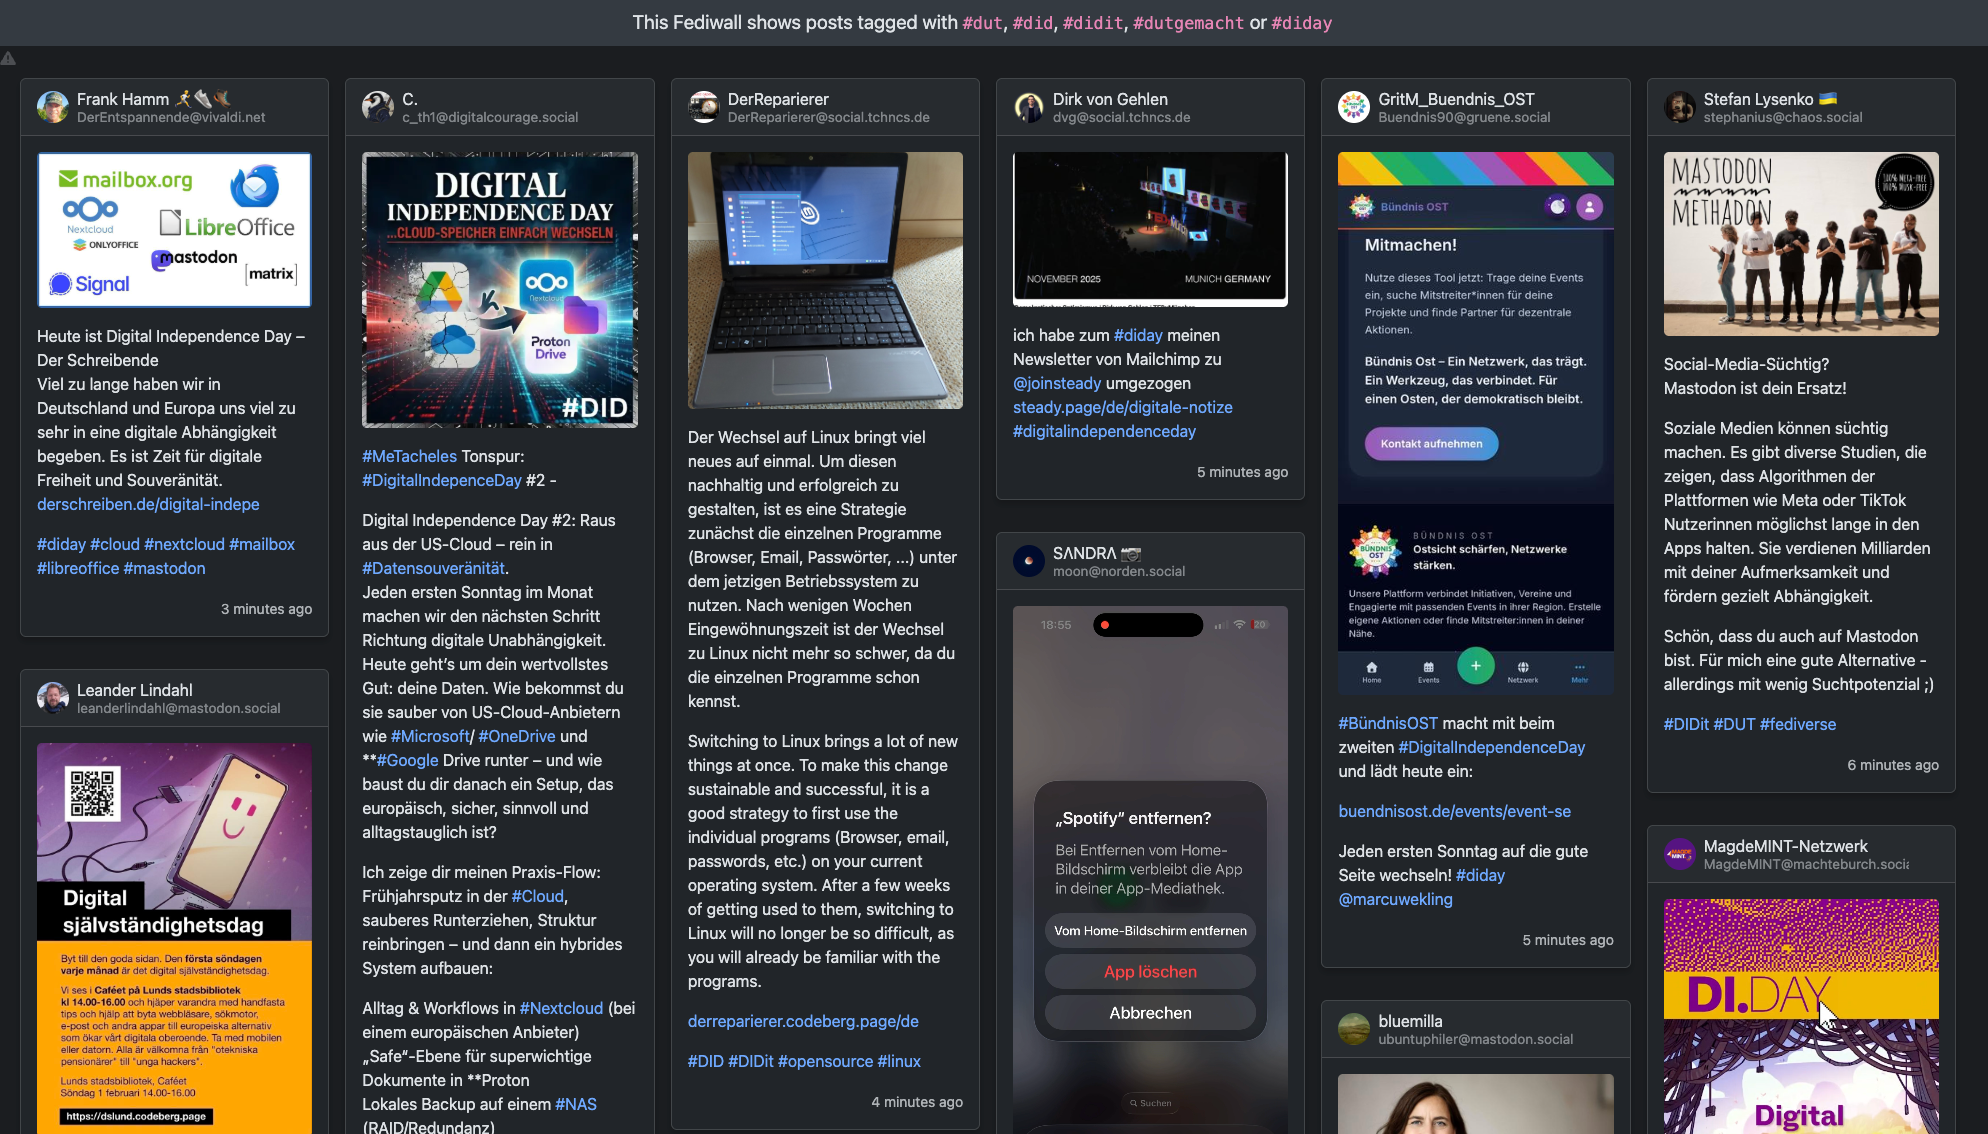
Task: Open the buendnisost.de/events link
Action: 1454,811
